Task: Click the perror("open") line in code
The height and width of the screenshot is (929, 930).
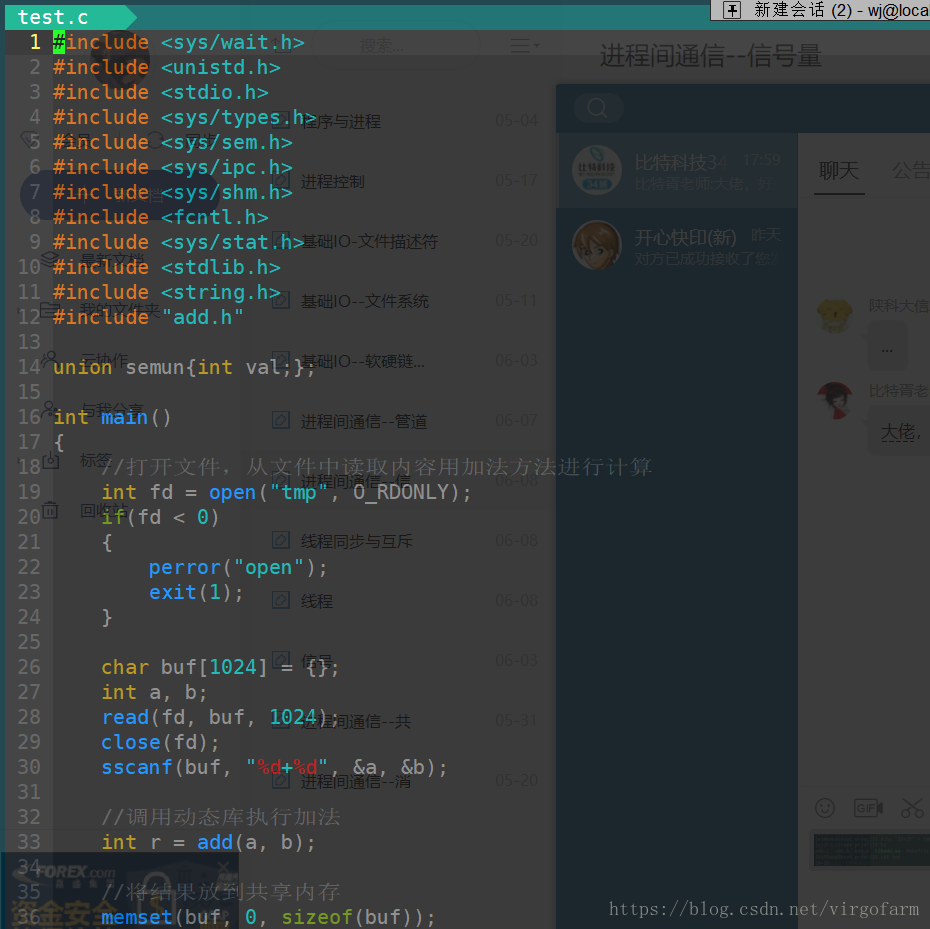Action: (238, 568)
